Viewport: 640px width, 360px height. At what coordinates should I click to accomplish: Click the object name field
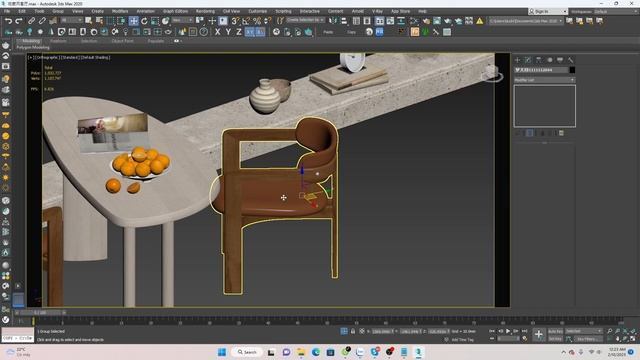tap(541, 70)
